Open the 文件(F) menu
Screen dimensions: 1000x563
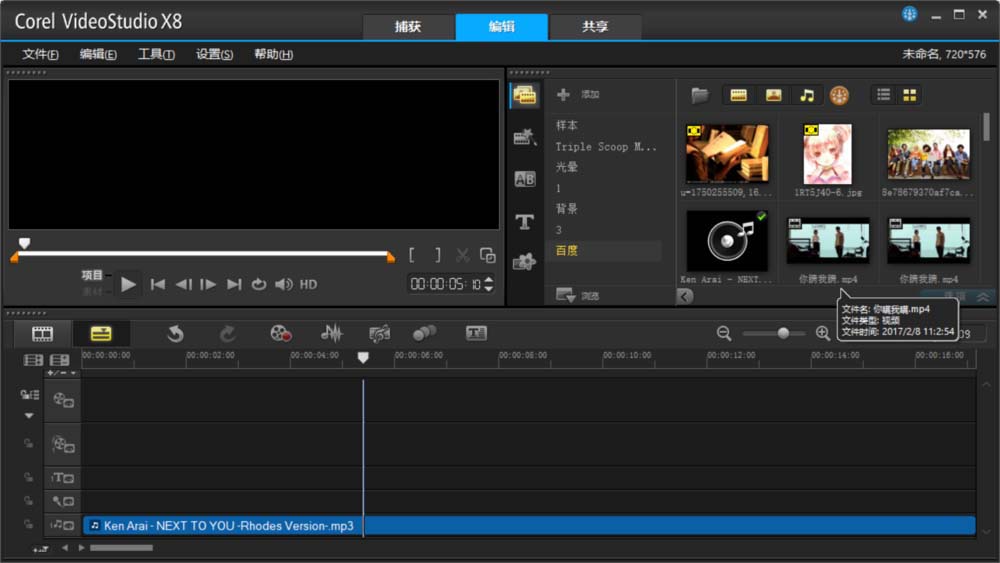point(40,54)
